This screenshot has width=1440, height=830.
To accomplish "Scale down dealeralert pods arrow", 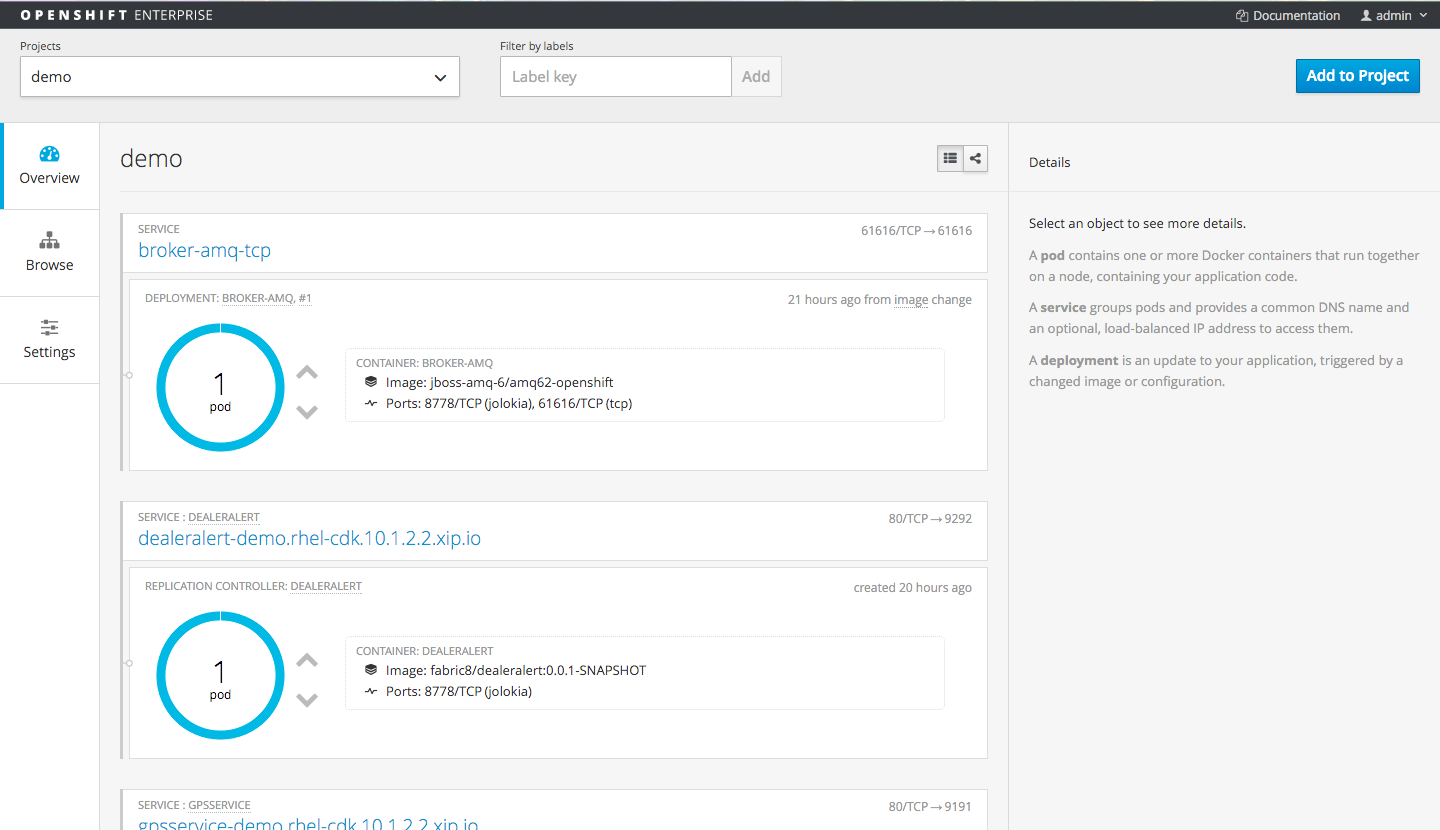I will (307, 699).
